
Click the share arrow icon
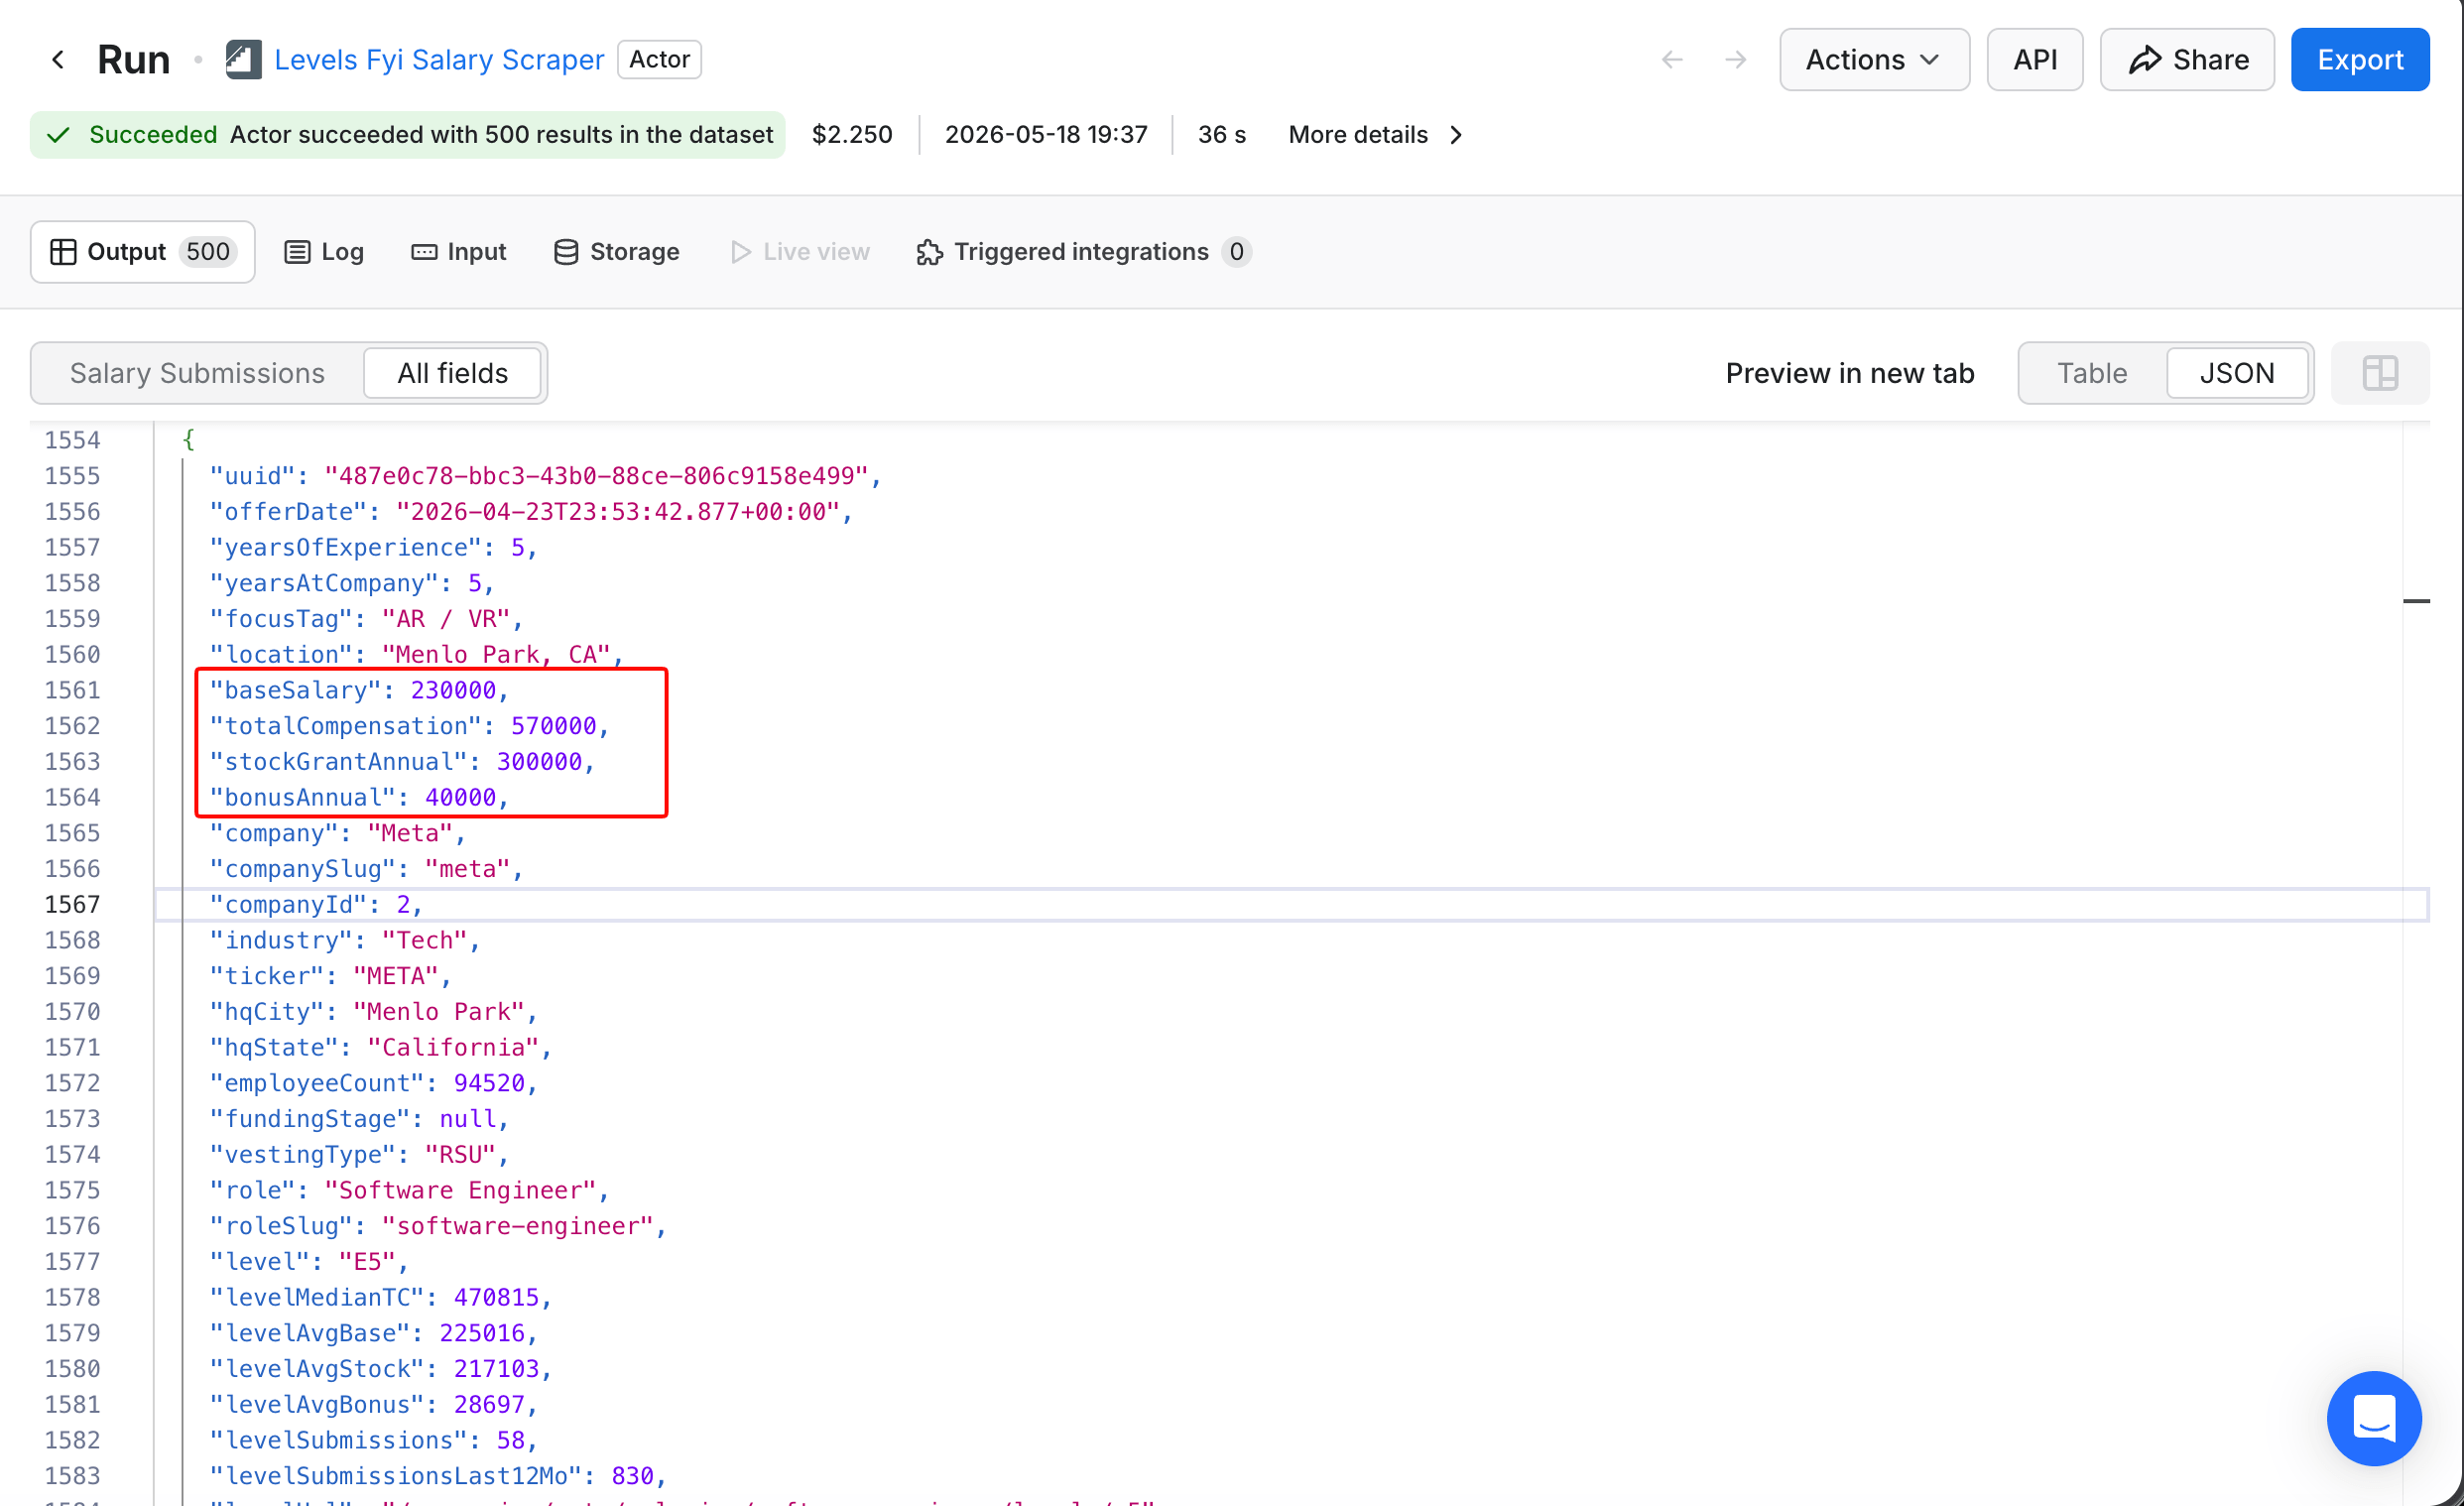click(2144, 60)
